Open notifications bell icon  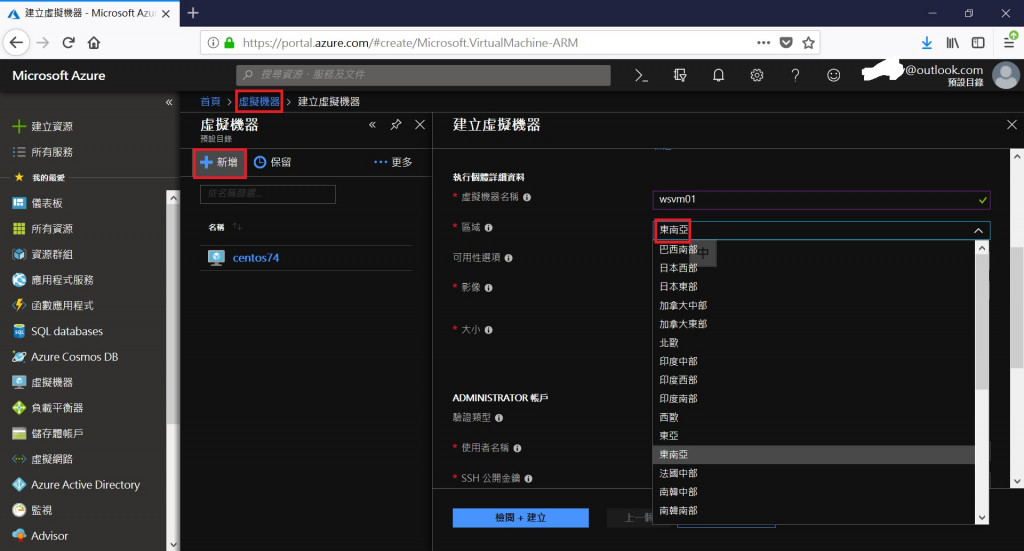[718, 76]
